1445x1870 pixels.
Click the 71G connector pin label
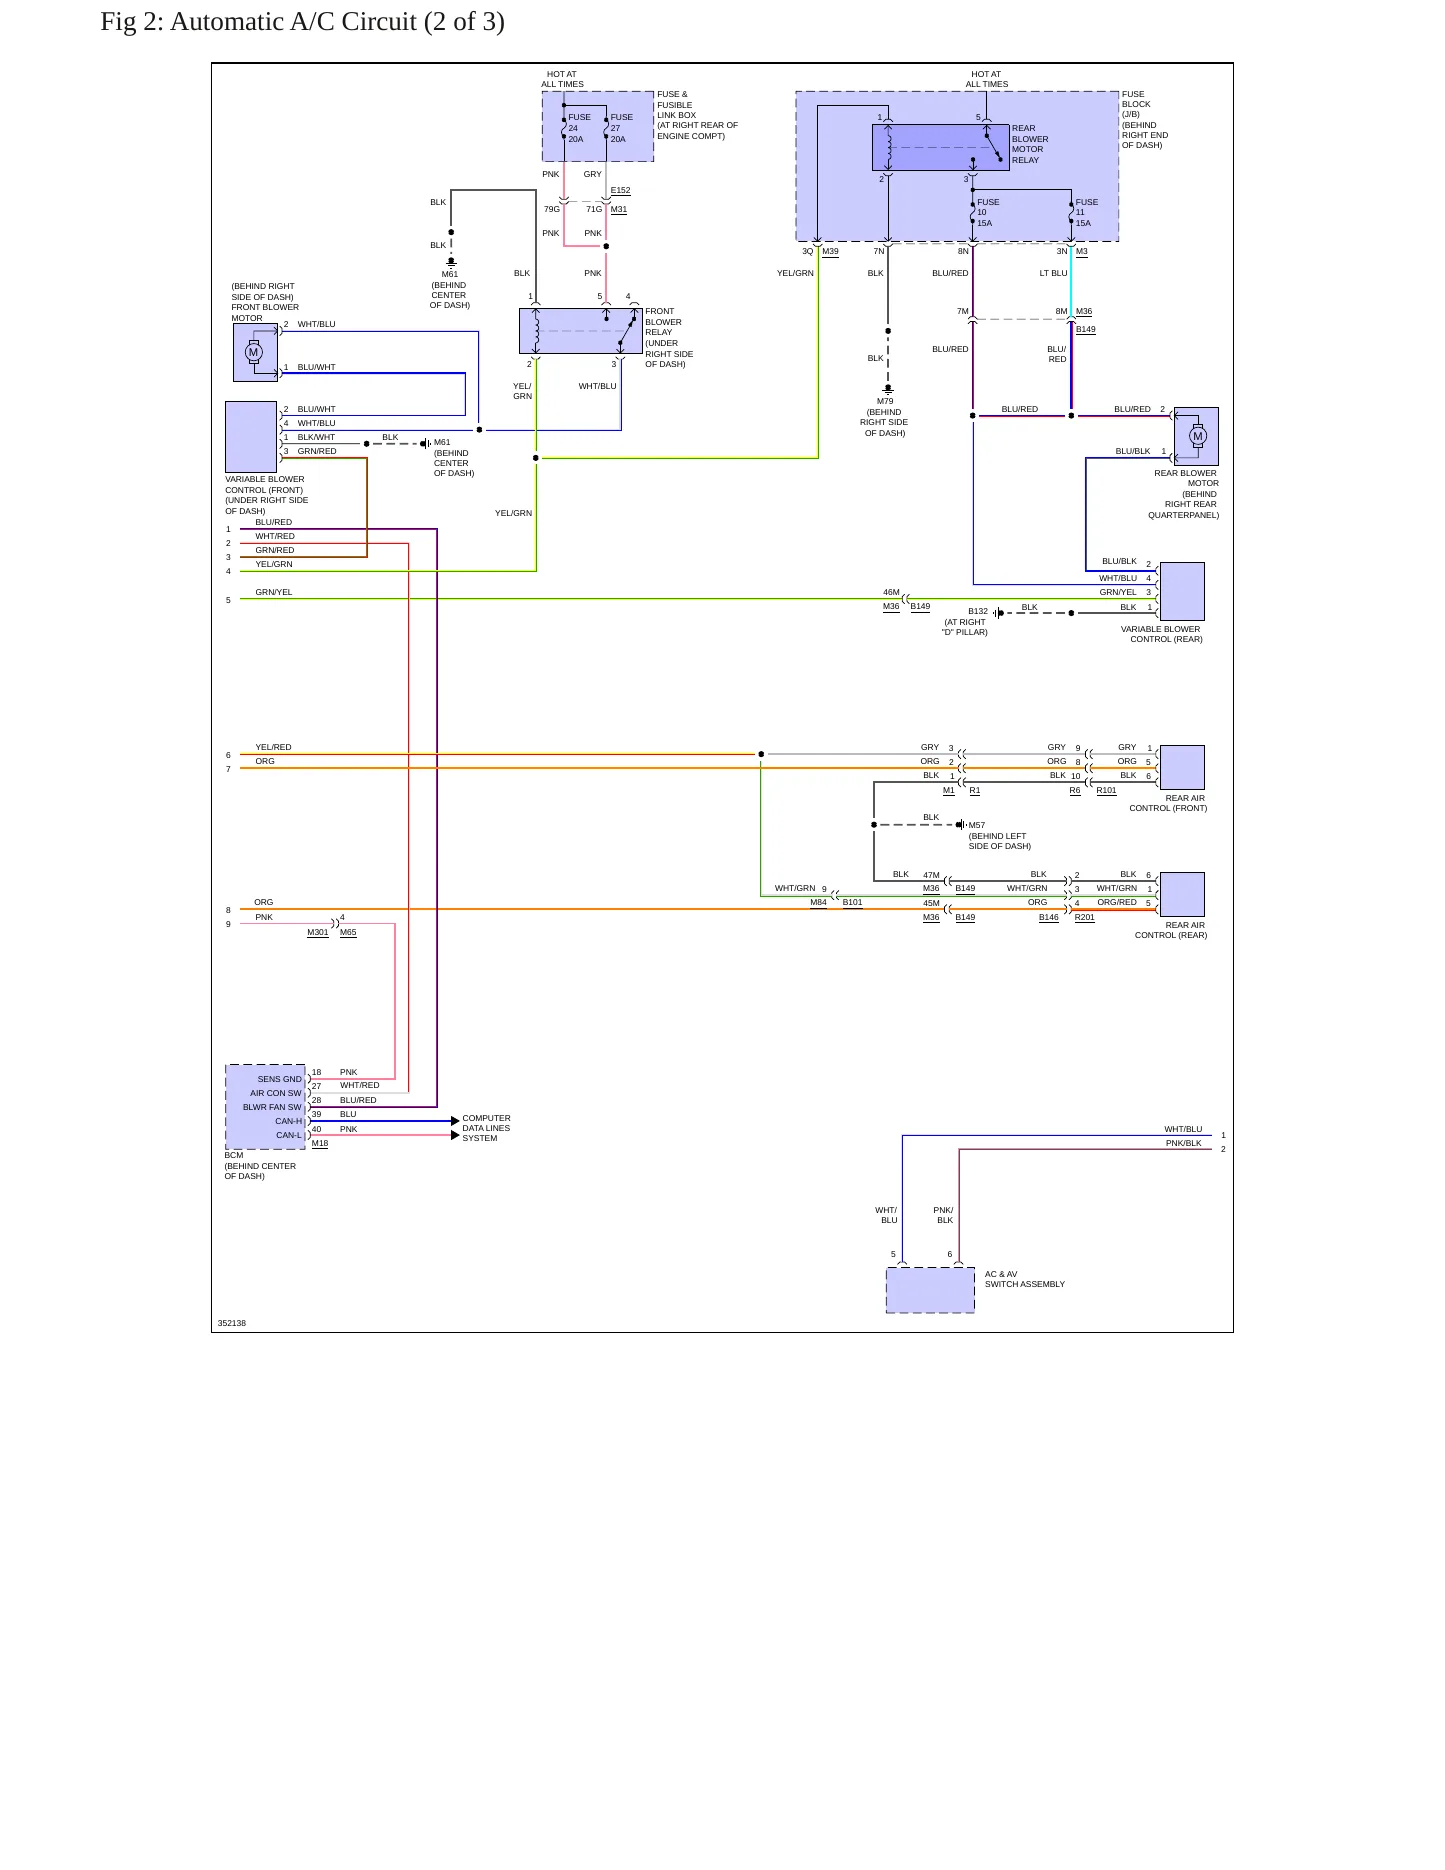(594, 209)
